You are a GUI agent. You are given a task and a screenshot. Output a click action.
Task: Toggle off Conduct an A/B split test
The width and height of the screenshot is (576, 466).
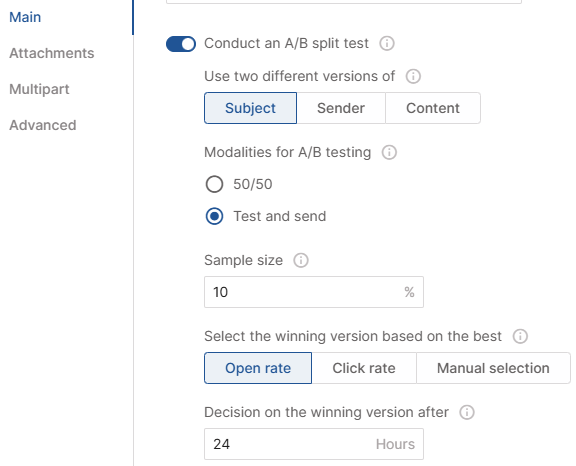pos(181,44)
